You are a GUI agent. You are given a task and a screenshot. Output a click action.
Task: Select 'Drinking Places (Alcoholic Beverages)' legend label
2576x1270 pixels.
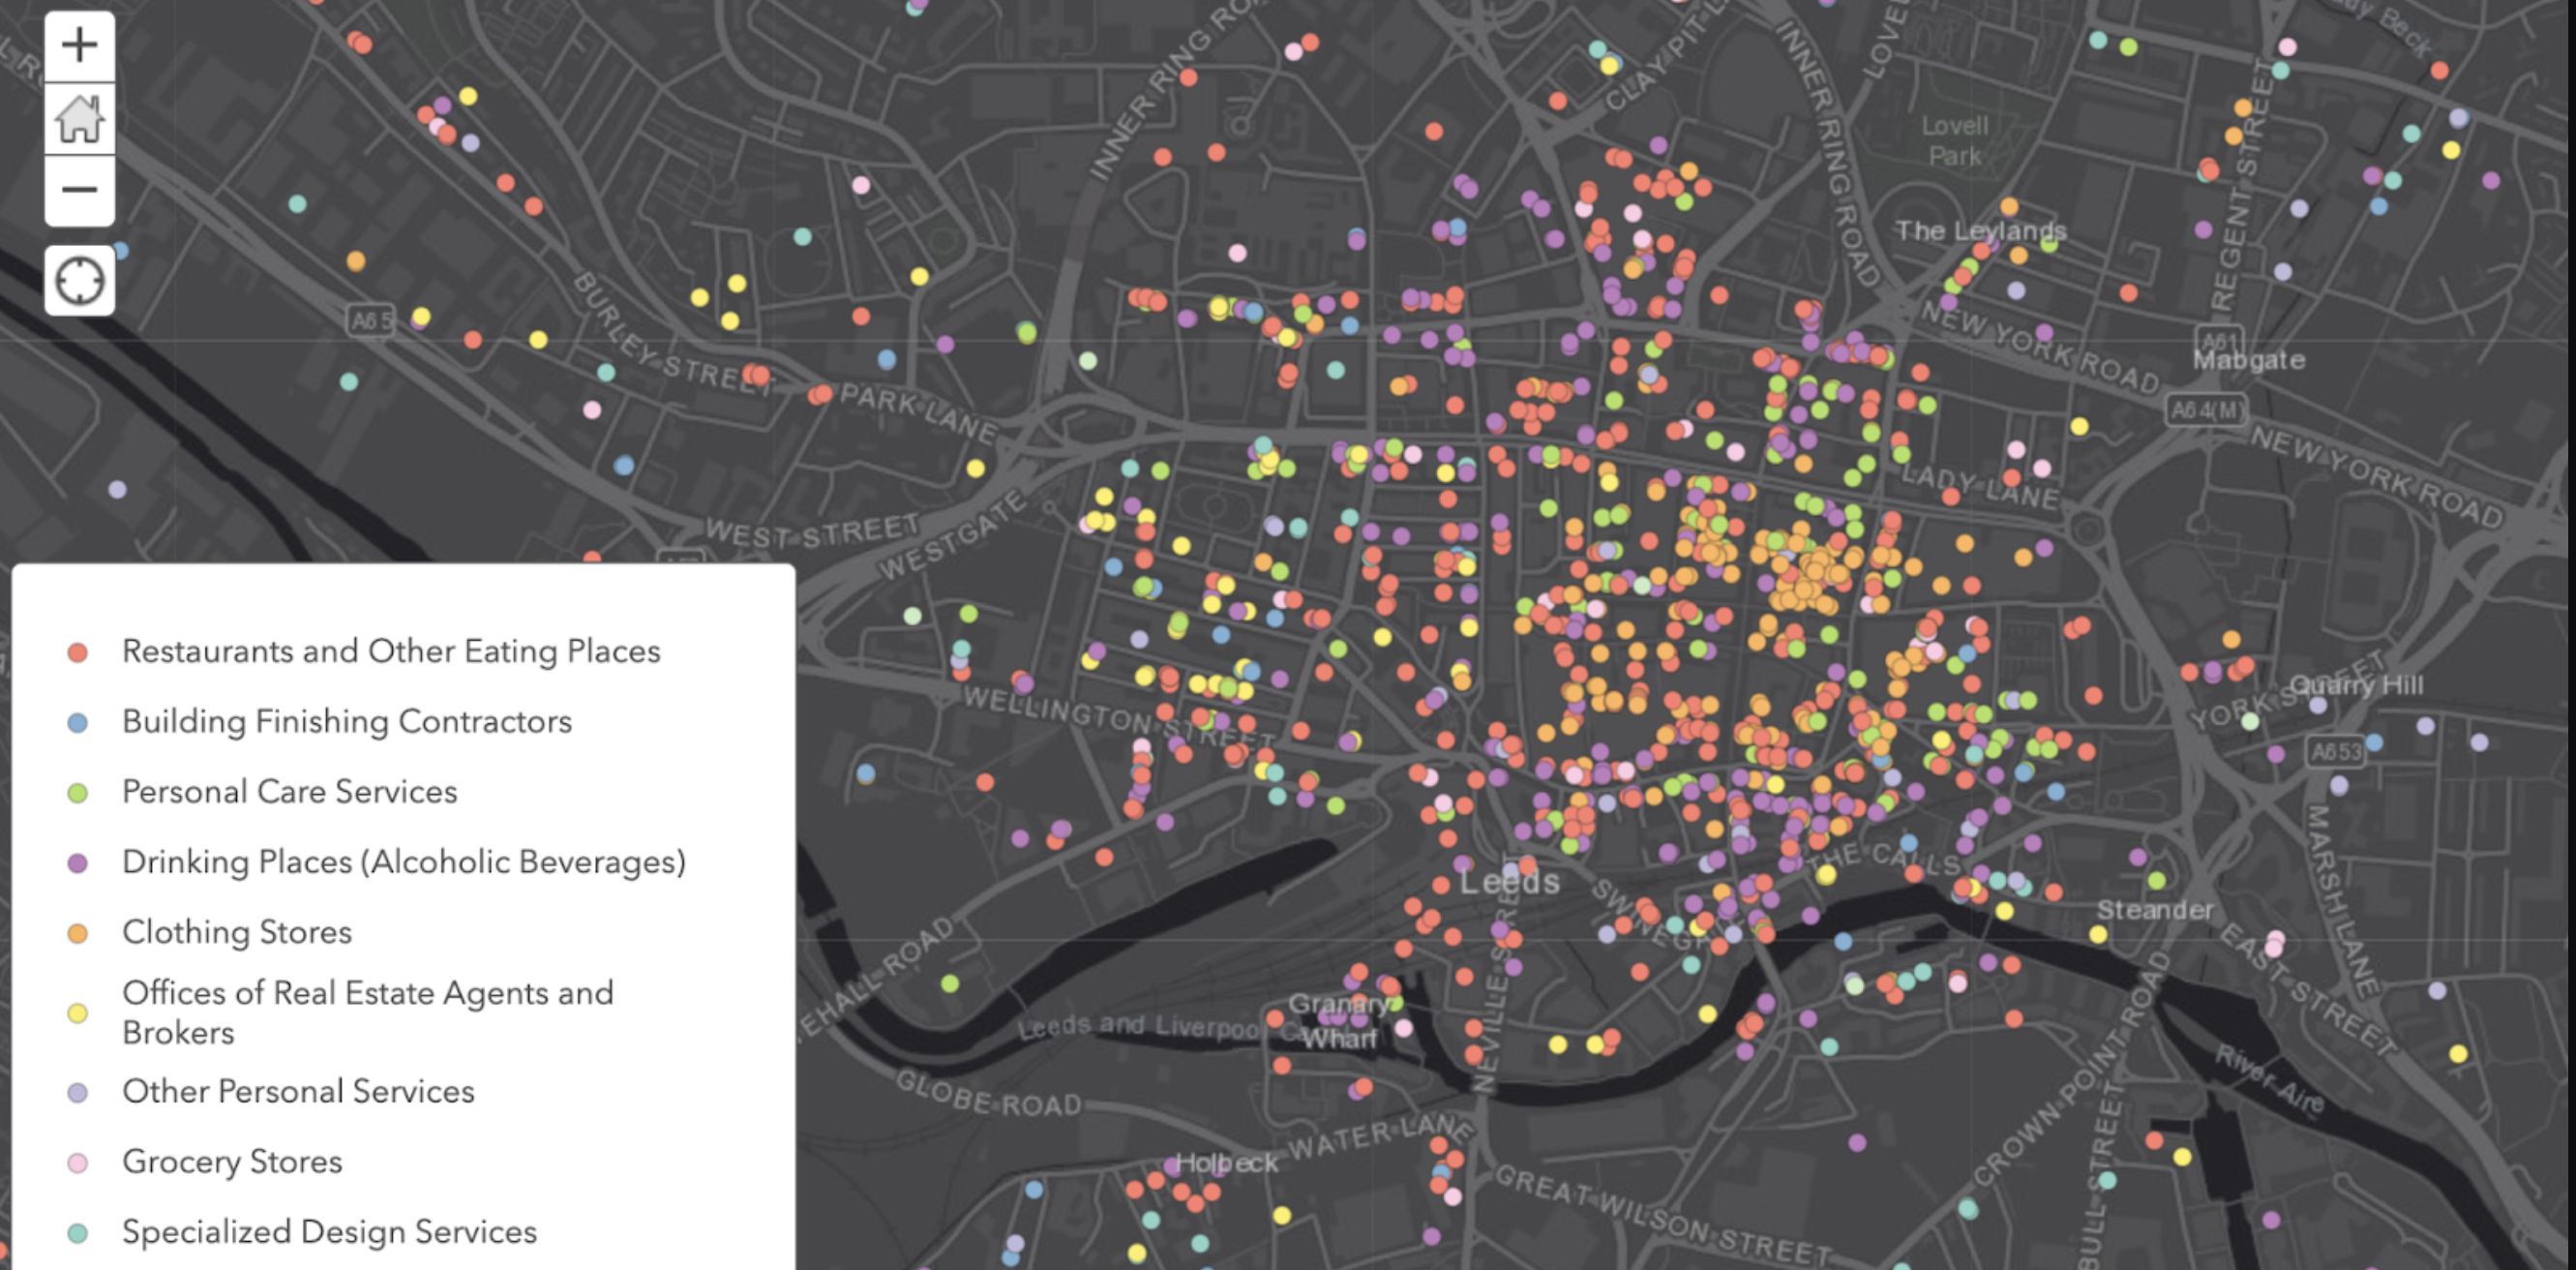coord(404,861)
